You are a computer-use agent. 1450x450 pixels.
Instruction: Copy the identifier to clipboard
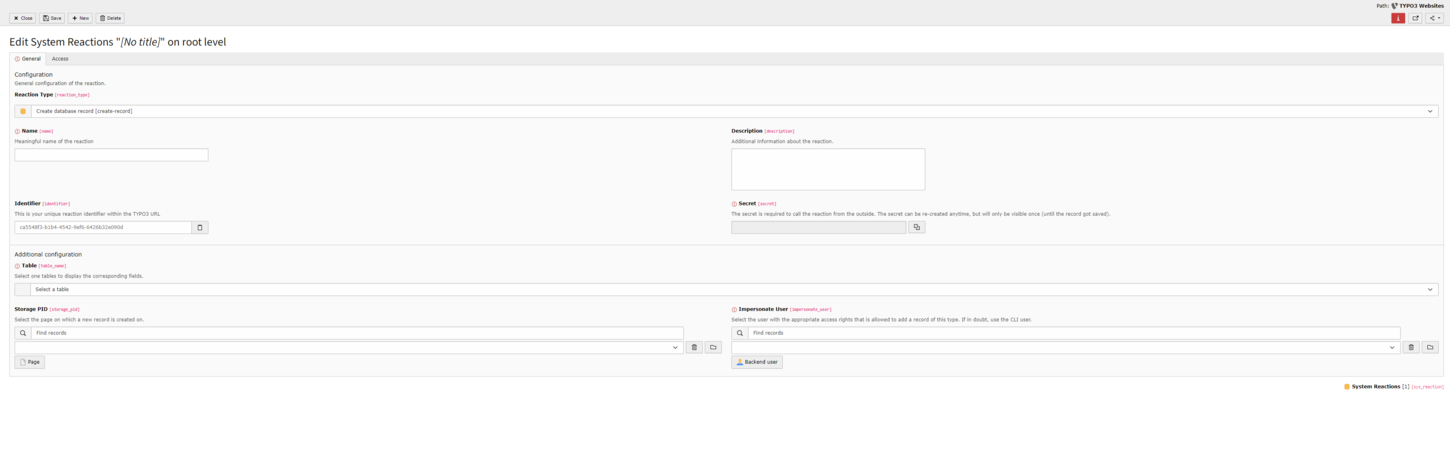[x=200, y=227]
